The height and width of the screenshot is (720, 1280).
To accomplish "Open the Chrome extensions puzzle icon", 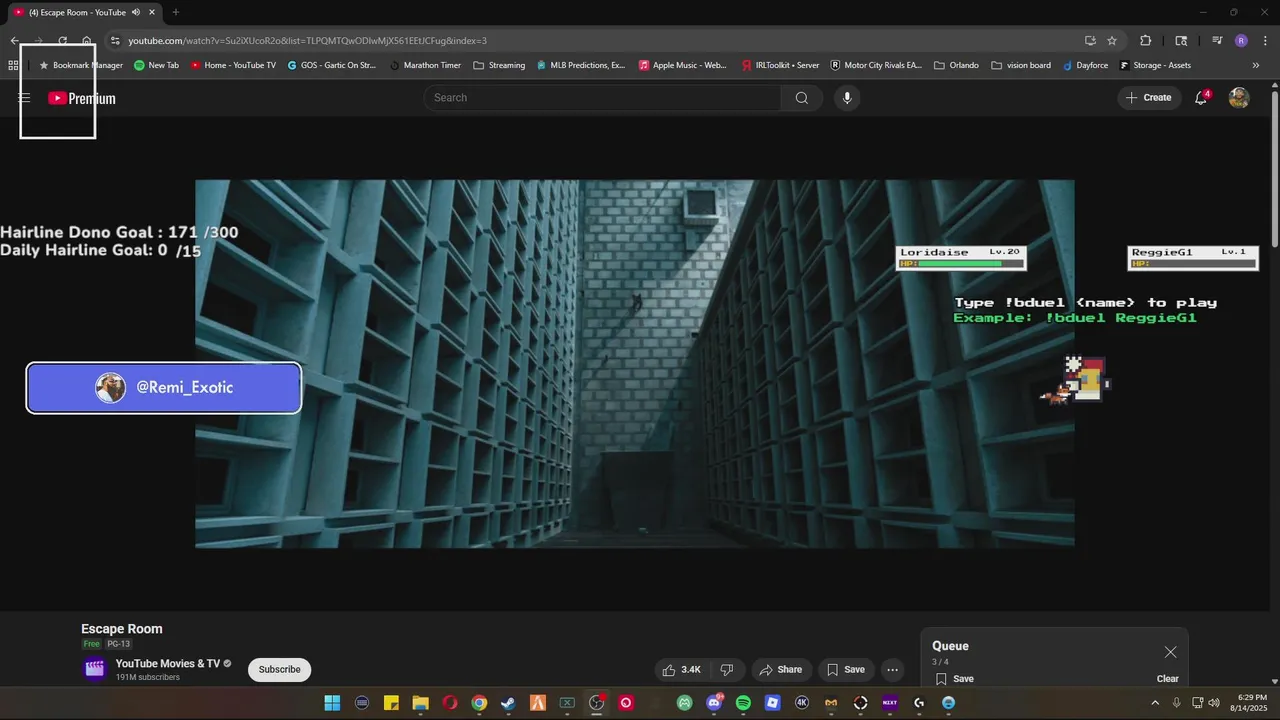I will point(1146,41).
